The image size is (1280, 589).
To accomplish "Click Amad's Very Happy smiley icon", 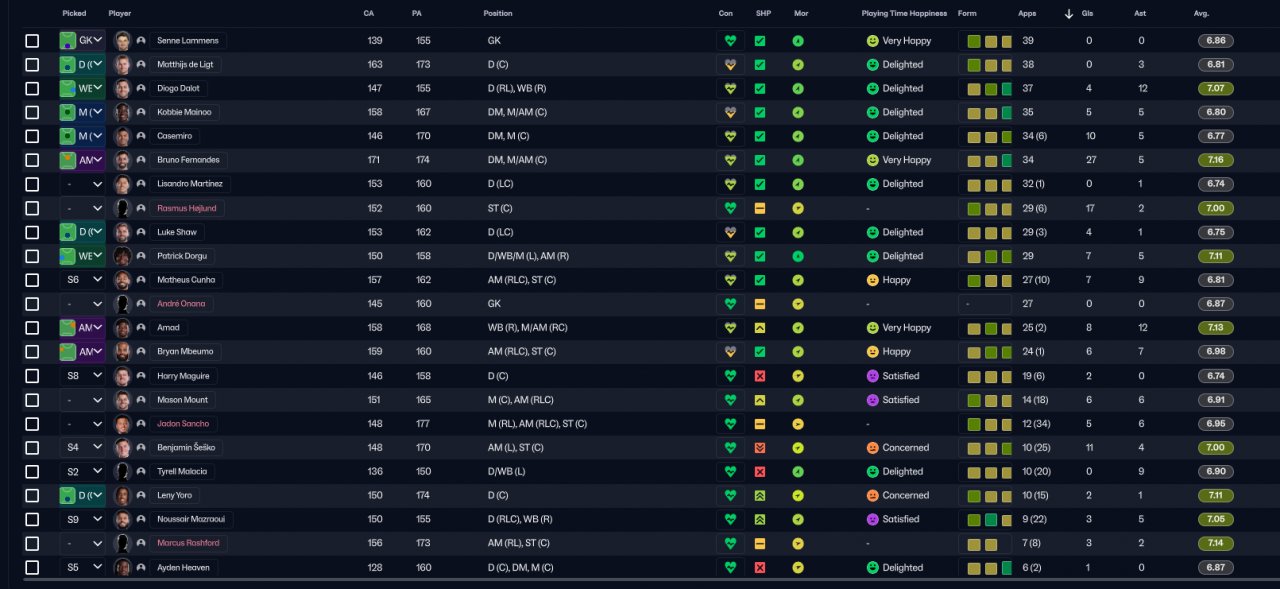I will click(x=872, y=329).
